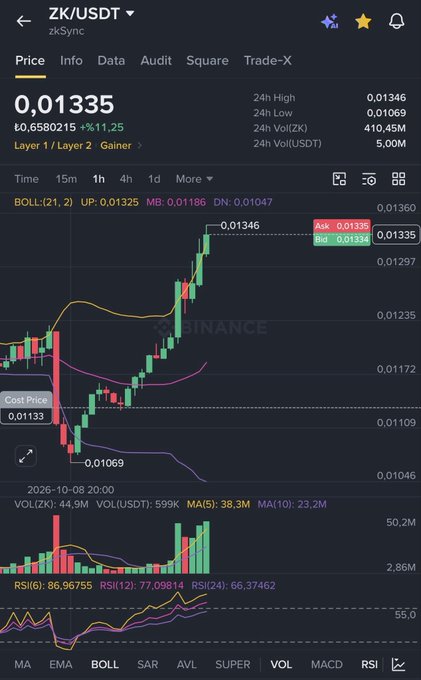Open the AI sparkle assistant icon
Image resolution: width=421 pixels, height=680 pixels.
pyautogui.click(x=330, y=21)
